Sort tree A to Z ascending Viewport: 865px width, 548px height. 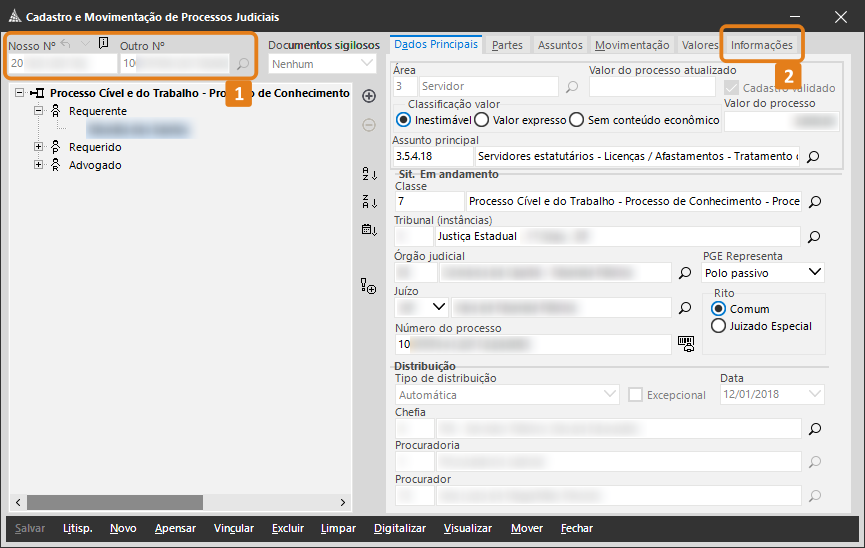pos(368,174)
